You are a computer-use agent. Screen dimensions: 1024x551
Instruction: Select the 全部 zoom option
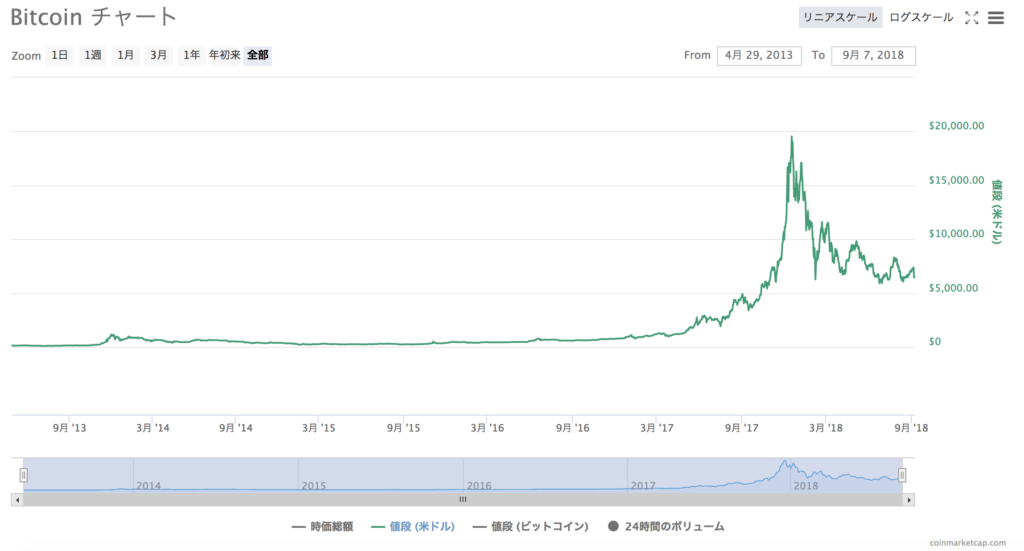click(258, 55)
